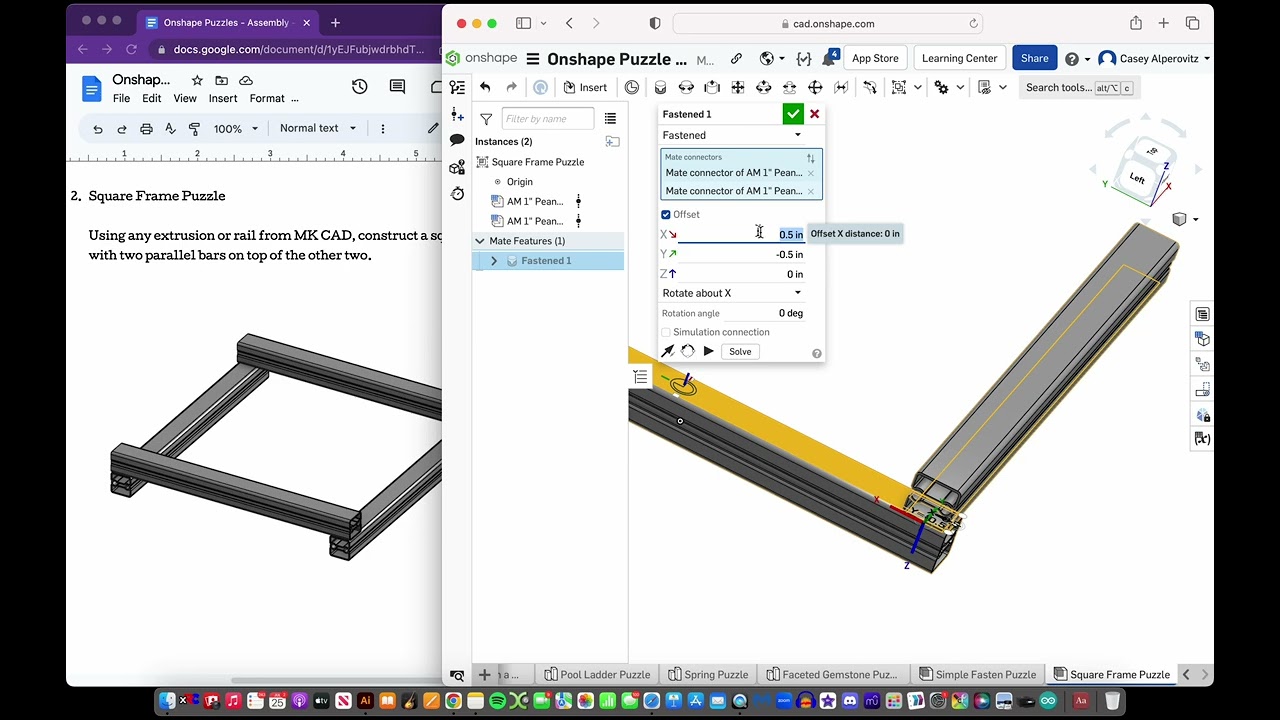Star the Google Docs document
The image size is (1280, 720).
[x=197, y=80]
